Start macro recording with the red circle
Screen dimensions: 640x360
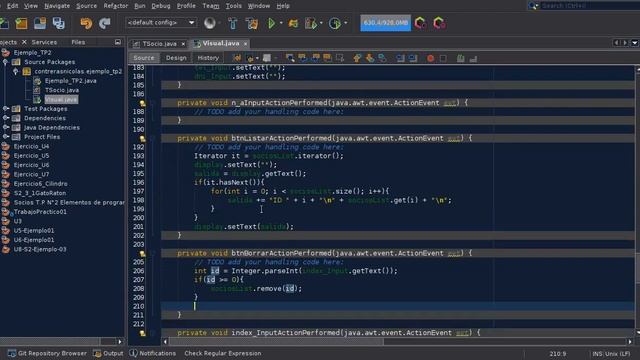(x=430, y=58)
